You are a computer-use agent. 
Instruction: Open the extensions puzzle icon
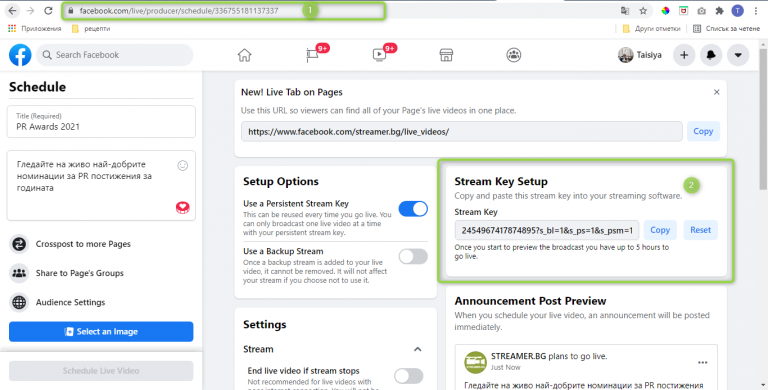(x=720, y=11)
